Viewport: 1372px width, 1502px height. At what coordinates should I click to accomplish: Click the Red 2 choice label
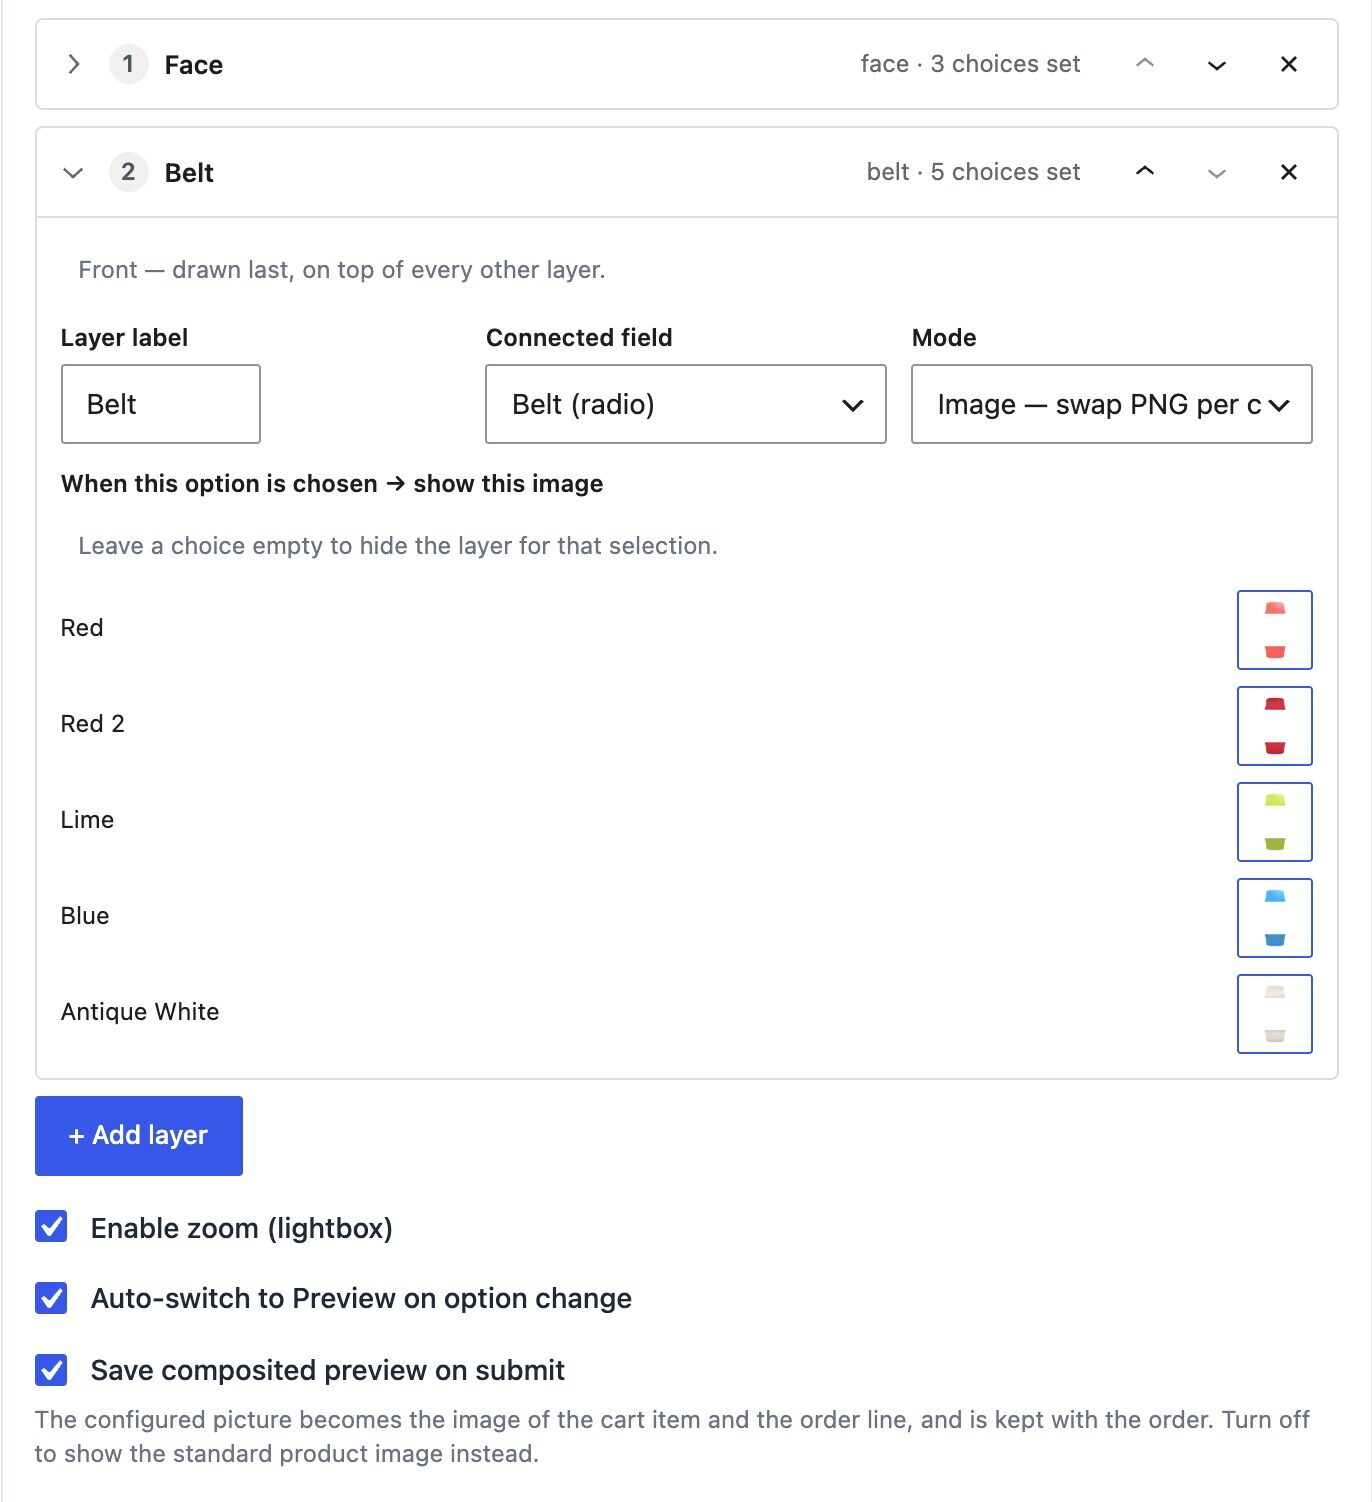pos(93,724)
